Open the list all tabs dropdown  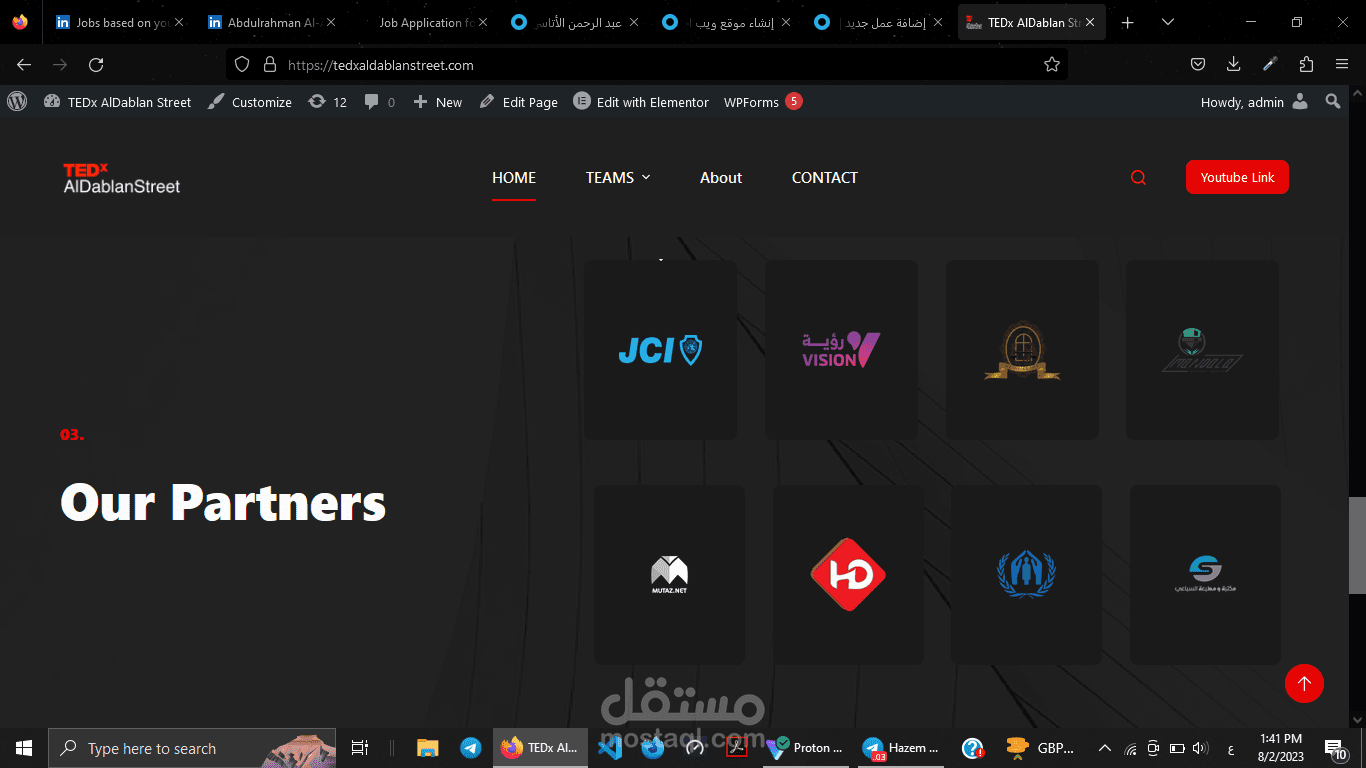click(1167, 23)
